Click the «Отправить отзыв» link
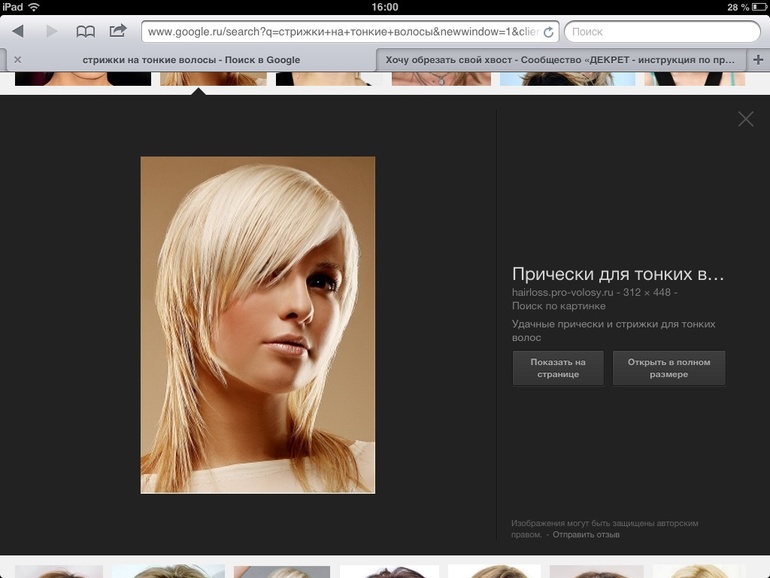The width and height of the screenshot is (770, 578). click(586, 535)
